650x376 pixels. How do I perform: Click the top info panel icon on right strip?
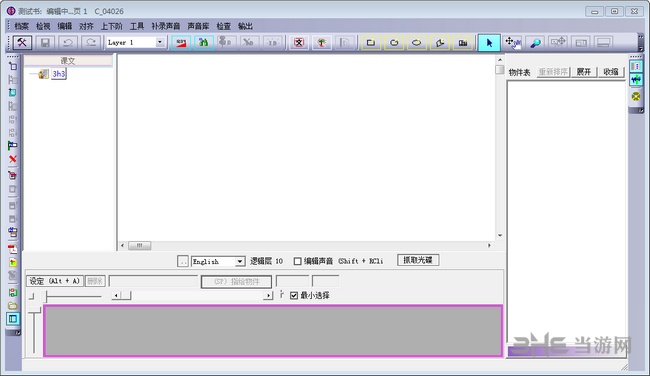tap(636, 66)
